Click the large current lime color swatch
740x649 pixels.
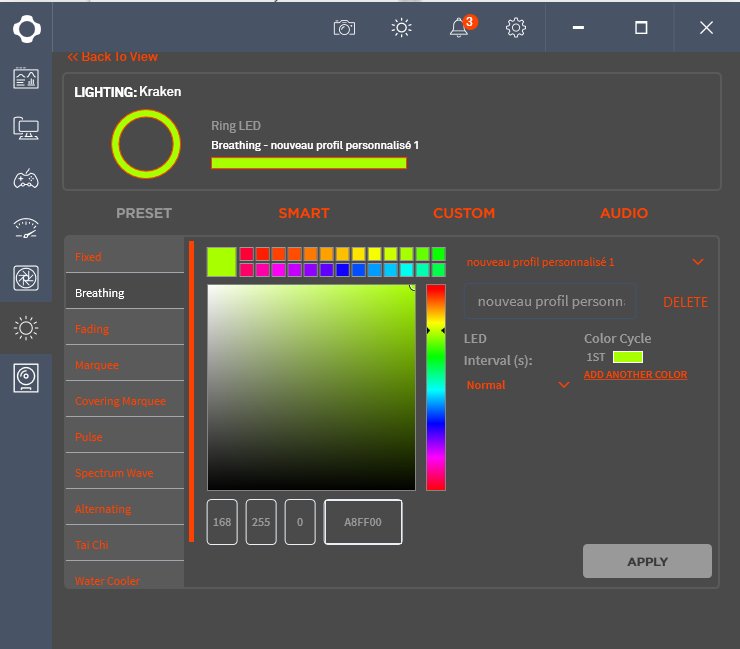point(222,262)
